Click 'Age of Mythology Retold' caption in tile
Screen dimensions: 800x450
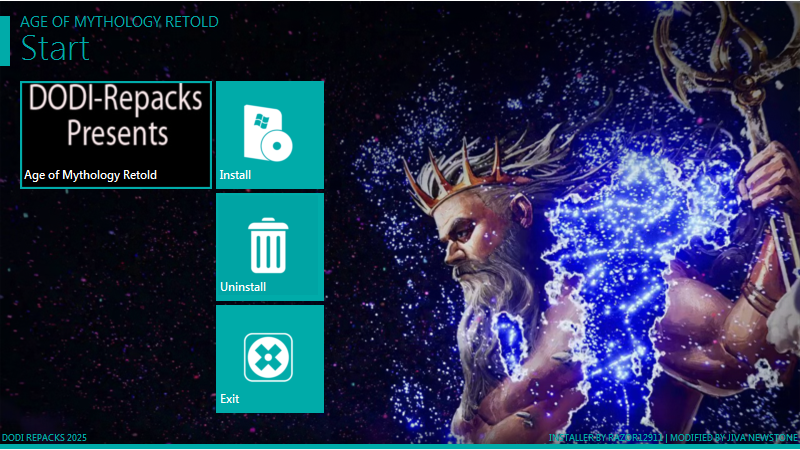pos(90,175)
